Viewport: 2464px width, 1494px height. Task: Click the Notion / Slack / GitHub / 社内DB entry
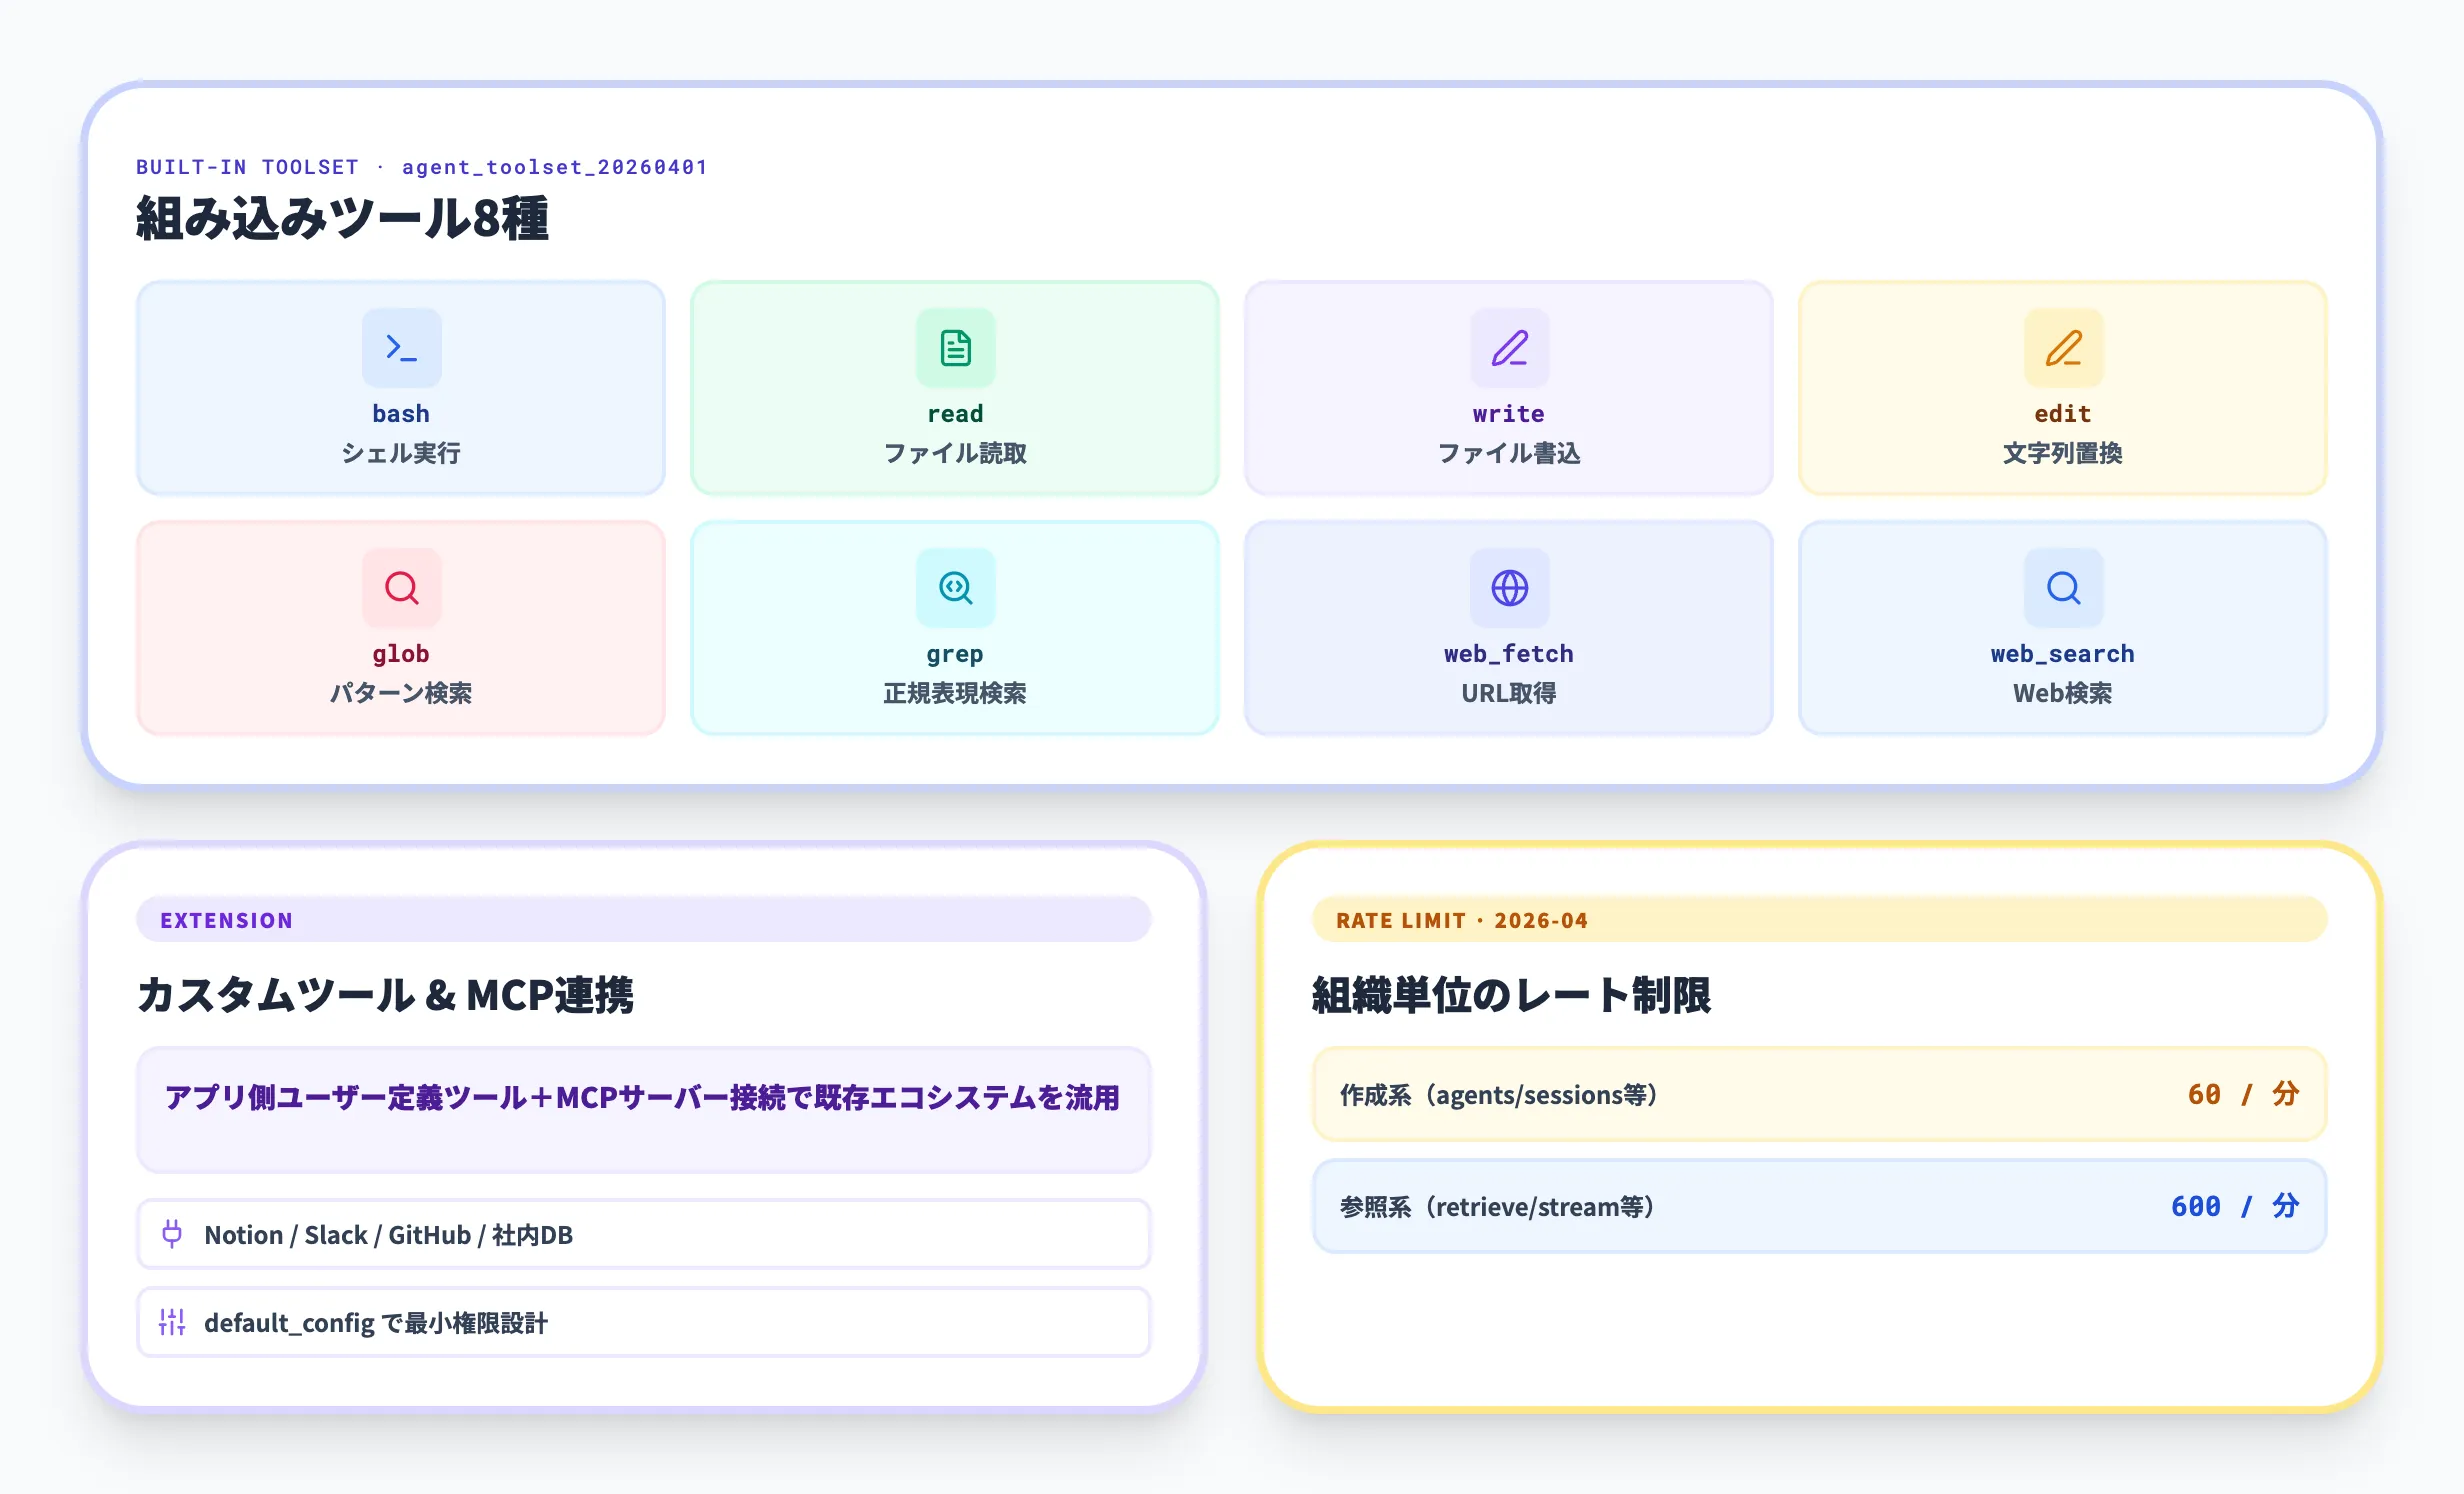point(643,1234)
